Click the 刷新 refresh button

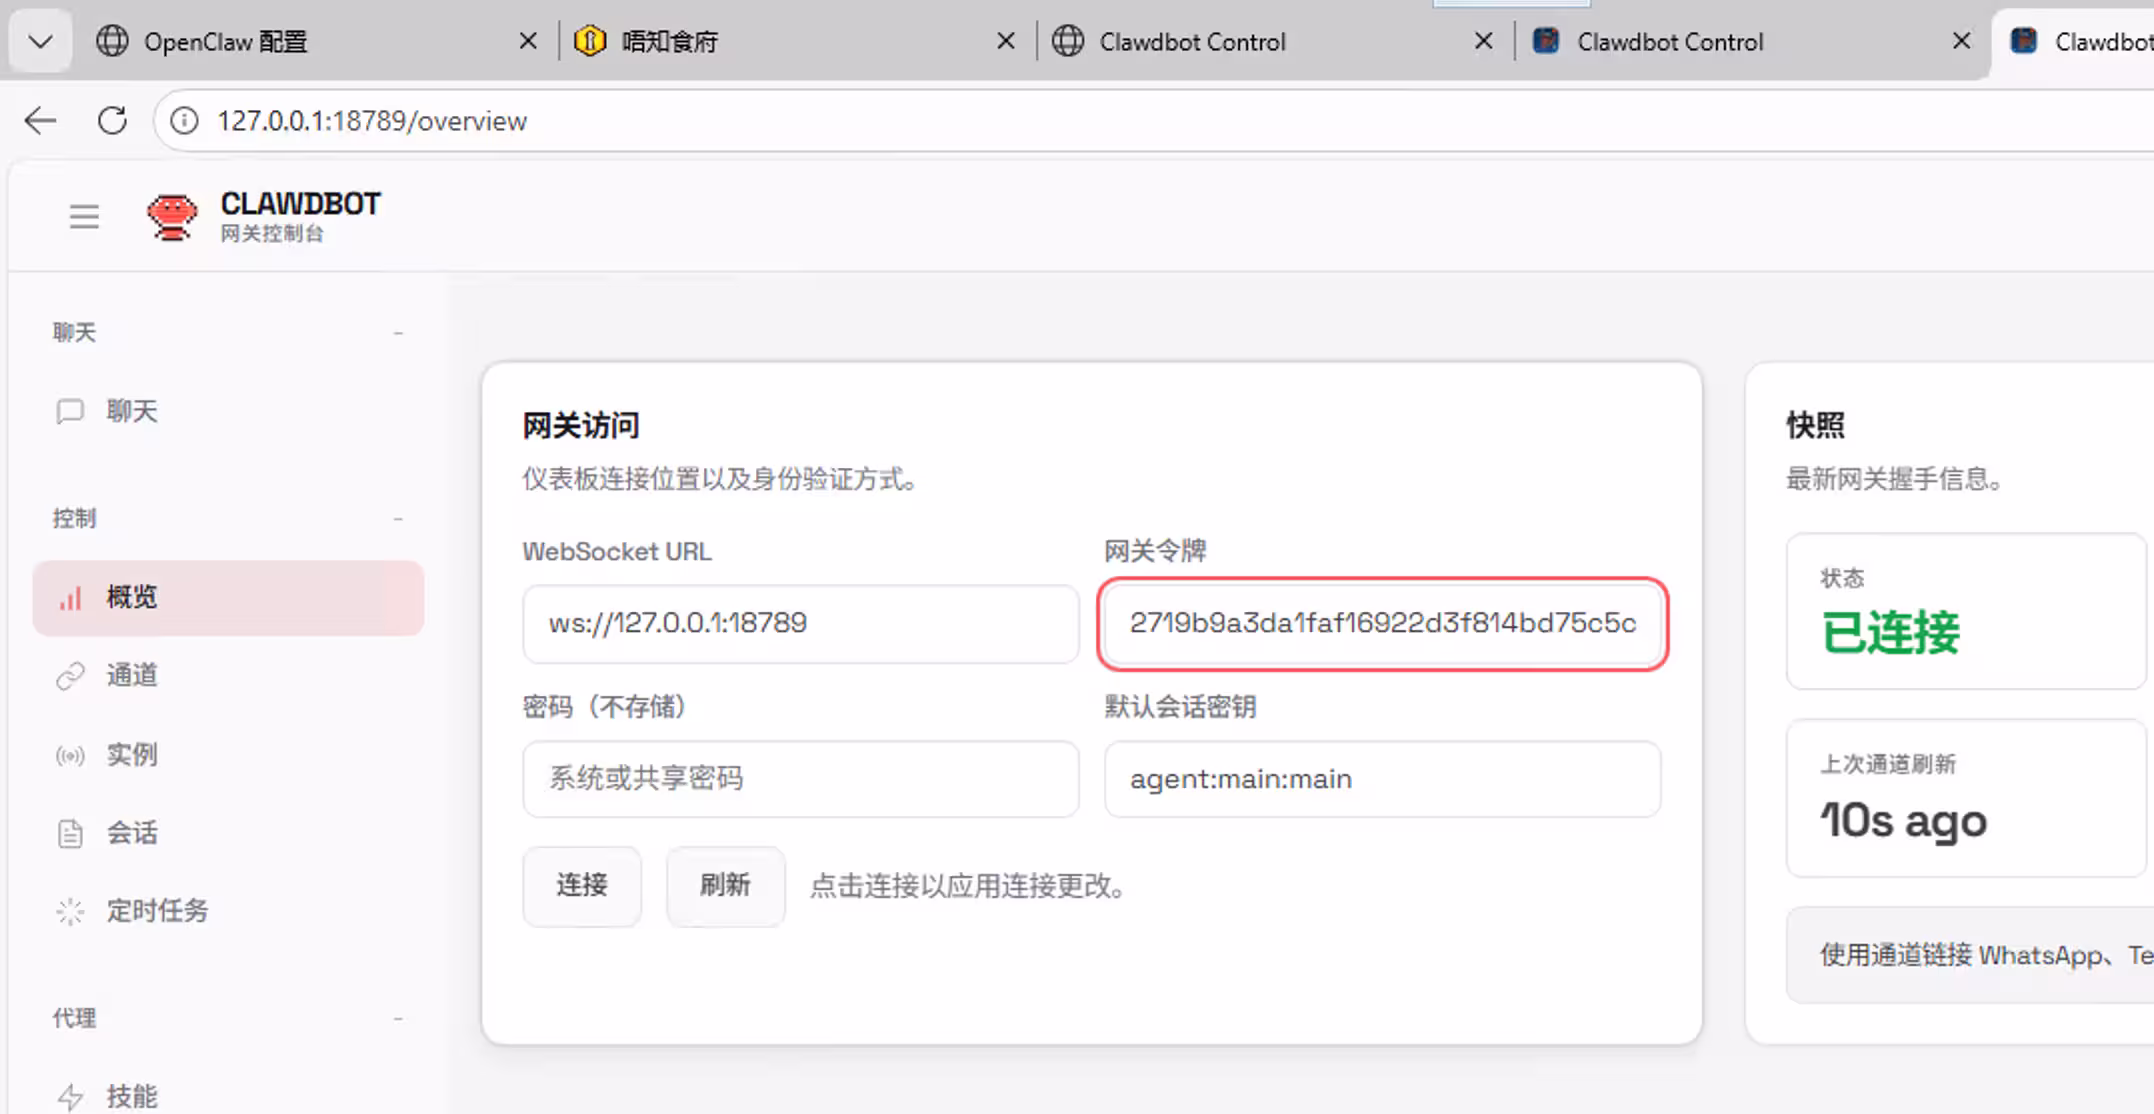click(725, 886)
